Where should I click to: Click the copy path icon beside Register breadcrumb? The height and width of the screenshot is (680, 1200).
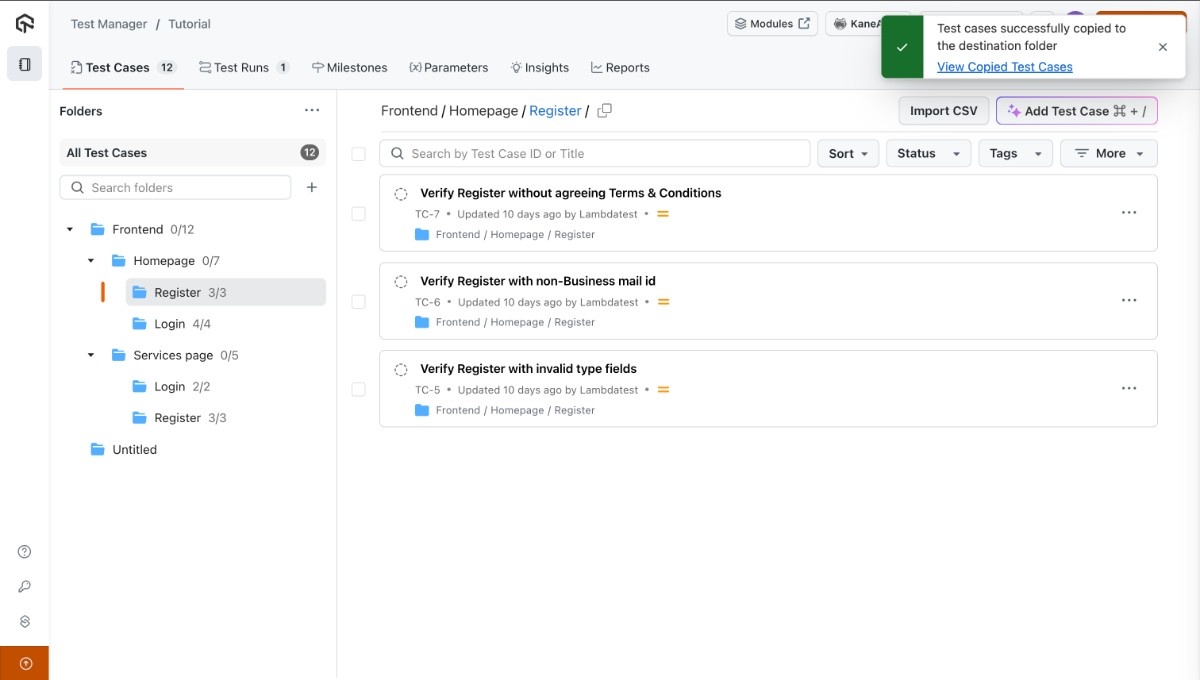pyautogui.click(x=604, y=111)
